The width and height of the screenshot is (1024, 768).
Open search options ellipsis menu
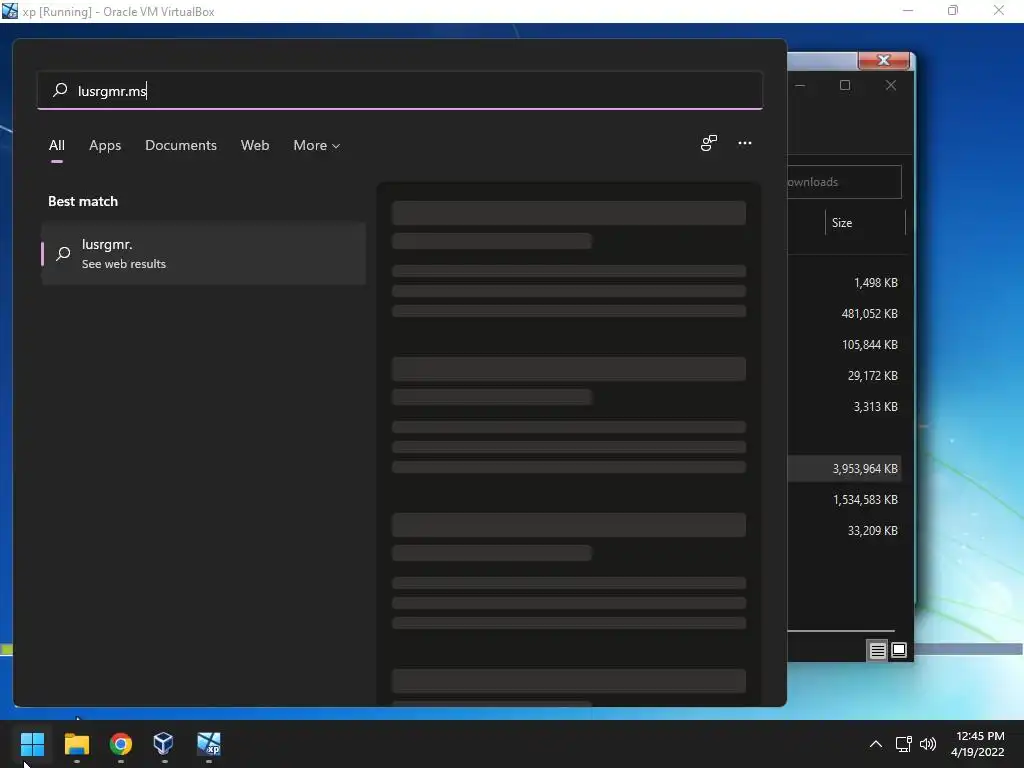[745, 143]
